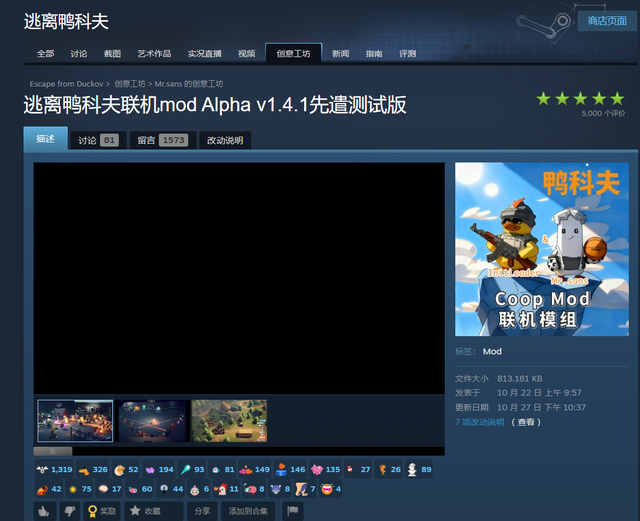Click the thumbs down rating icon
Viewport: 640px width, 521px height.
[70, 511]
